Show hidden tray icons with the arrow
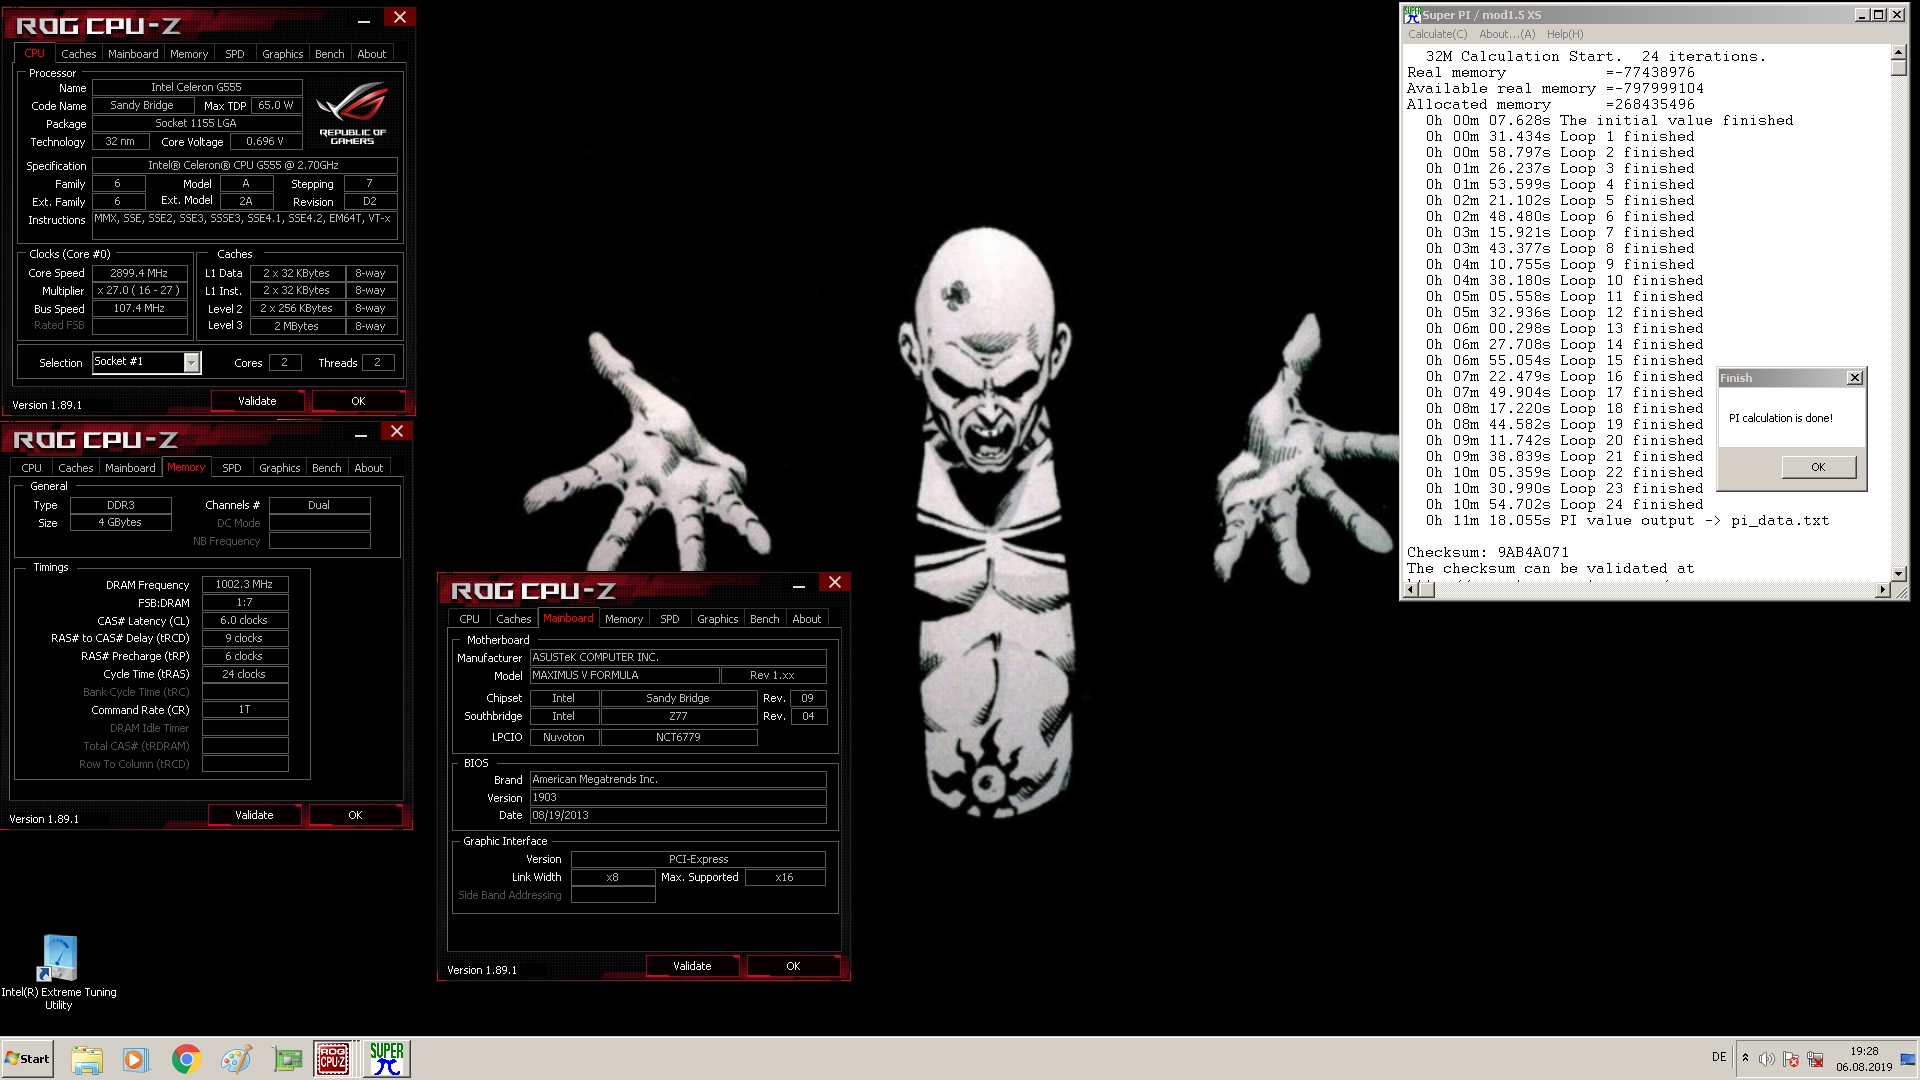The height and width of the screenshot is (1080, 1920). click(1745, 1058)
